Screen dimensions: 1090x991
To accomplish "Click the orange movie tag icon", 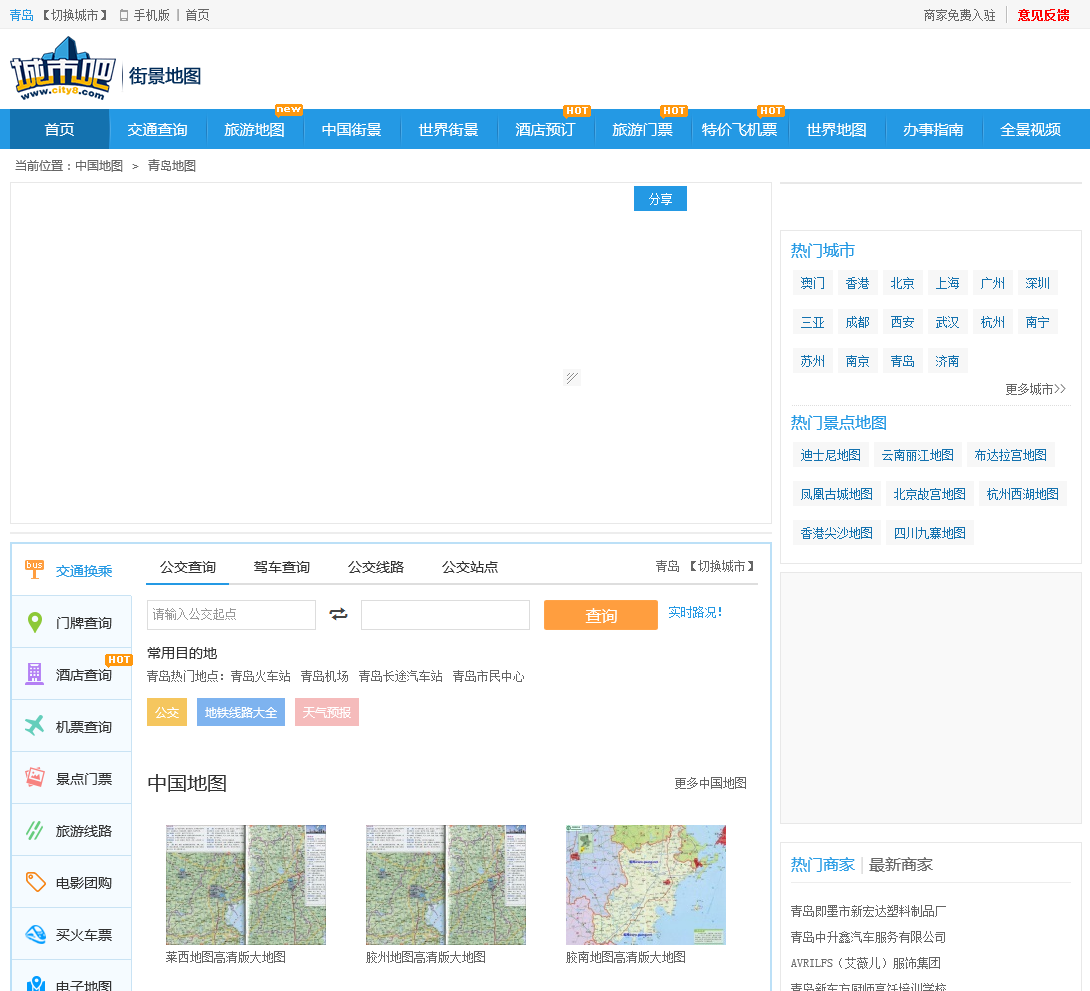I will click(35, 882).
